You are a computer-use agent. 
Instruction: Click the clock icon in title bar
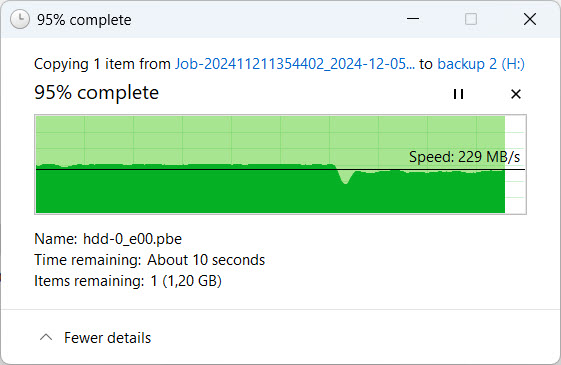coord(20,19)
